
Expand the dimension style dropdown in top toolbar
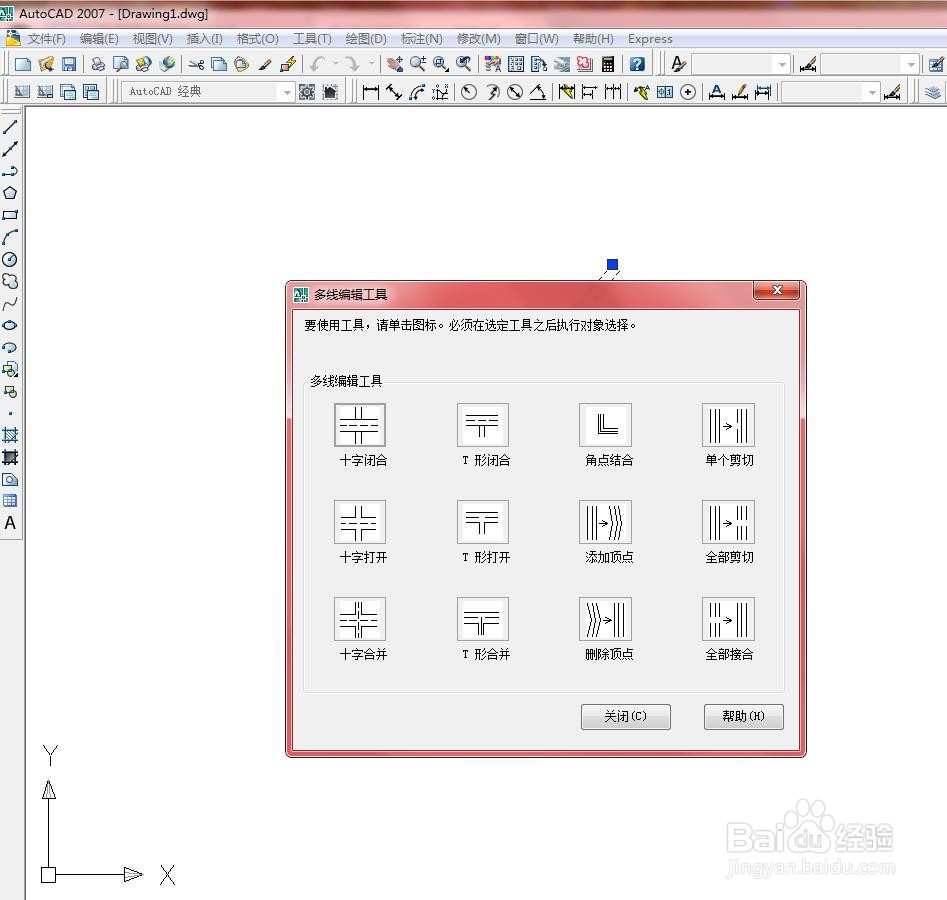911,63
